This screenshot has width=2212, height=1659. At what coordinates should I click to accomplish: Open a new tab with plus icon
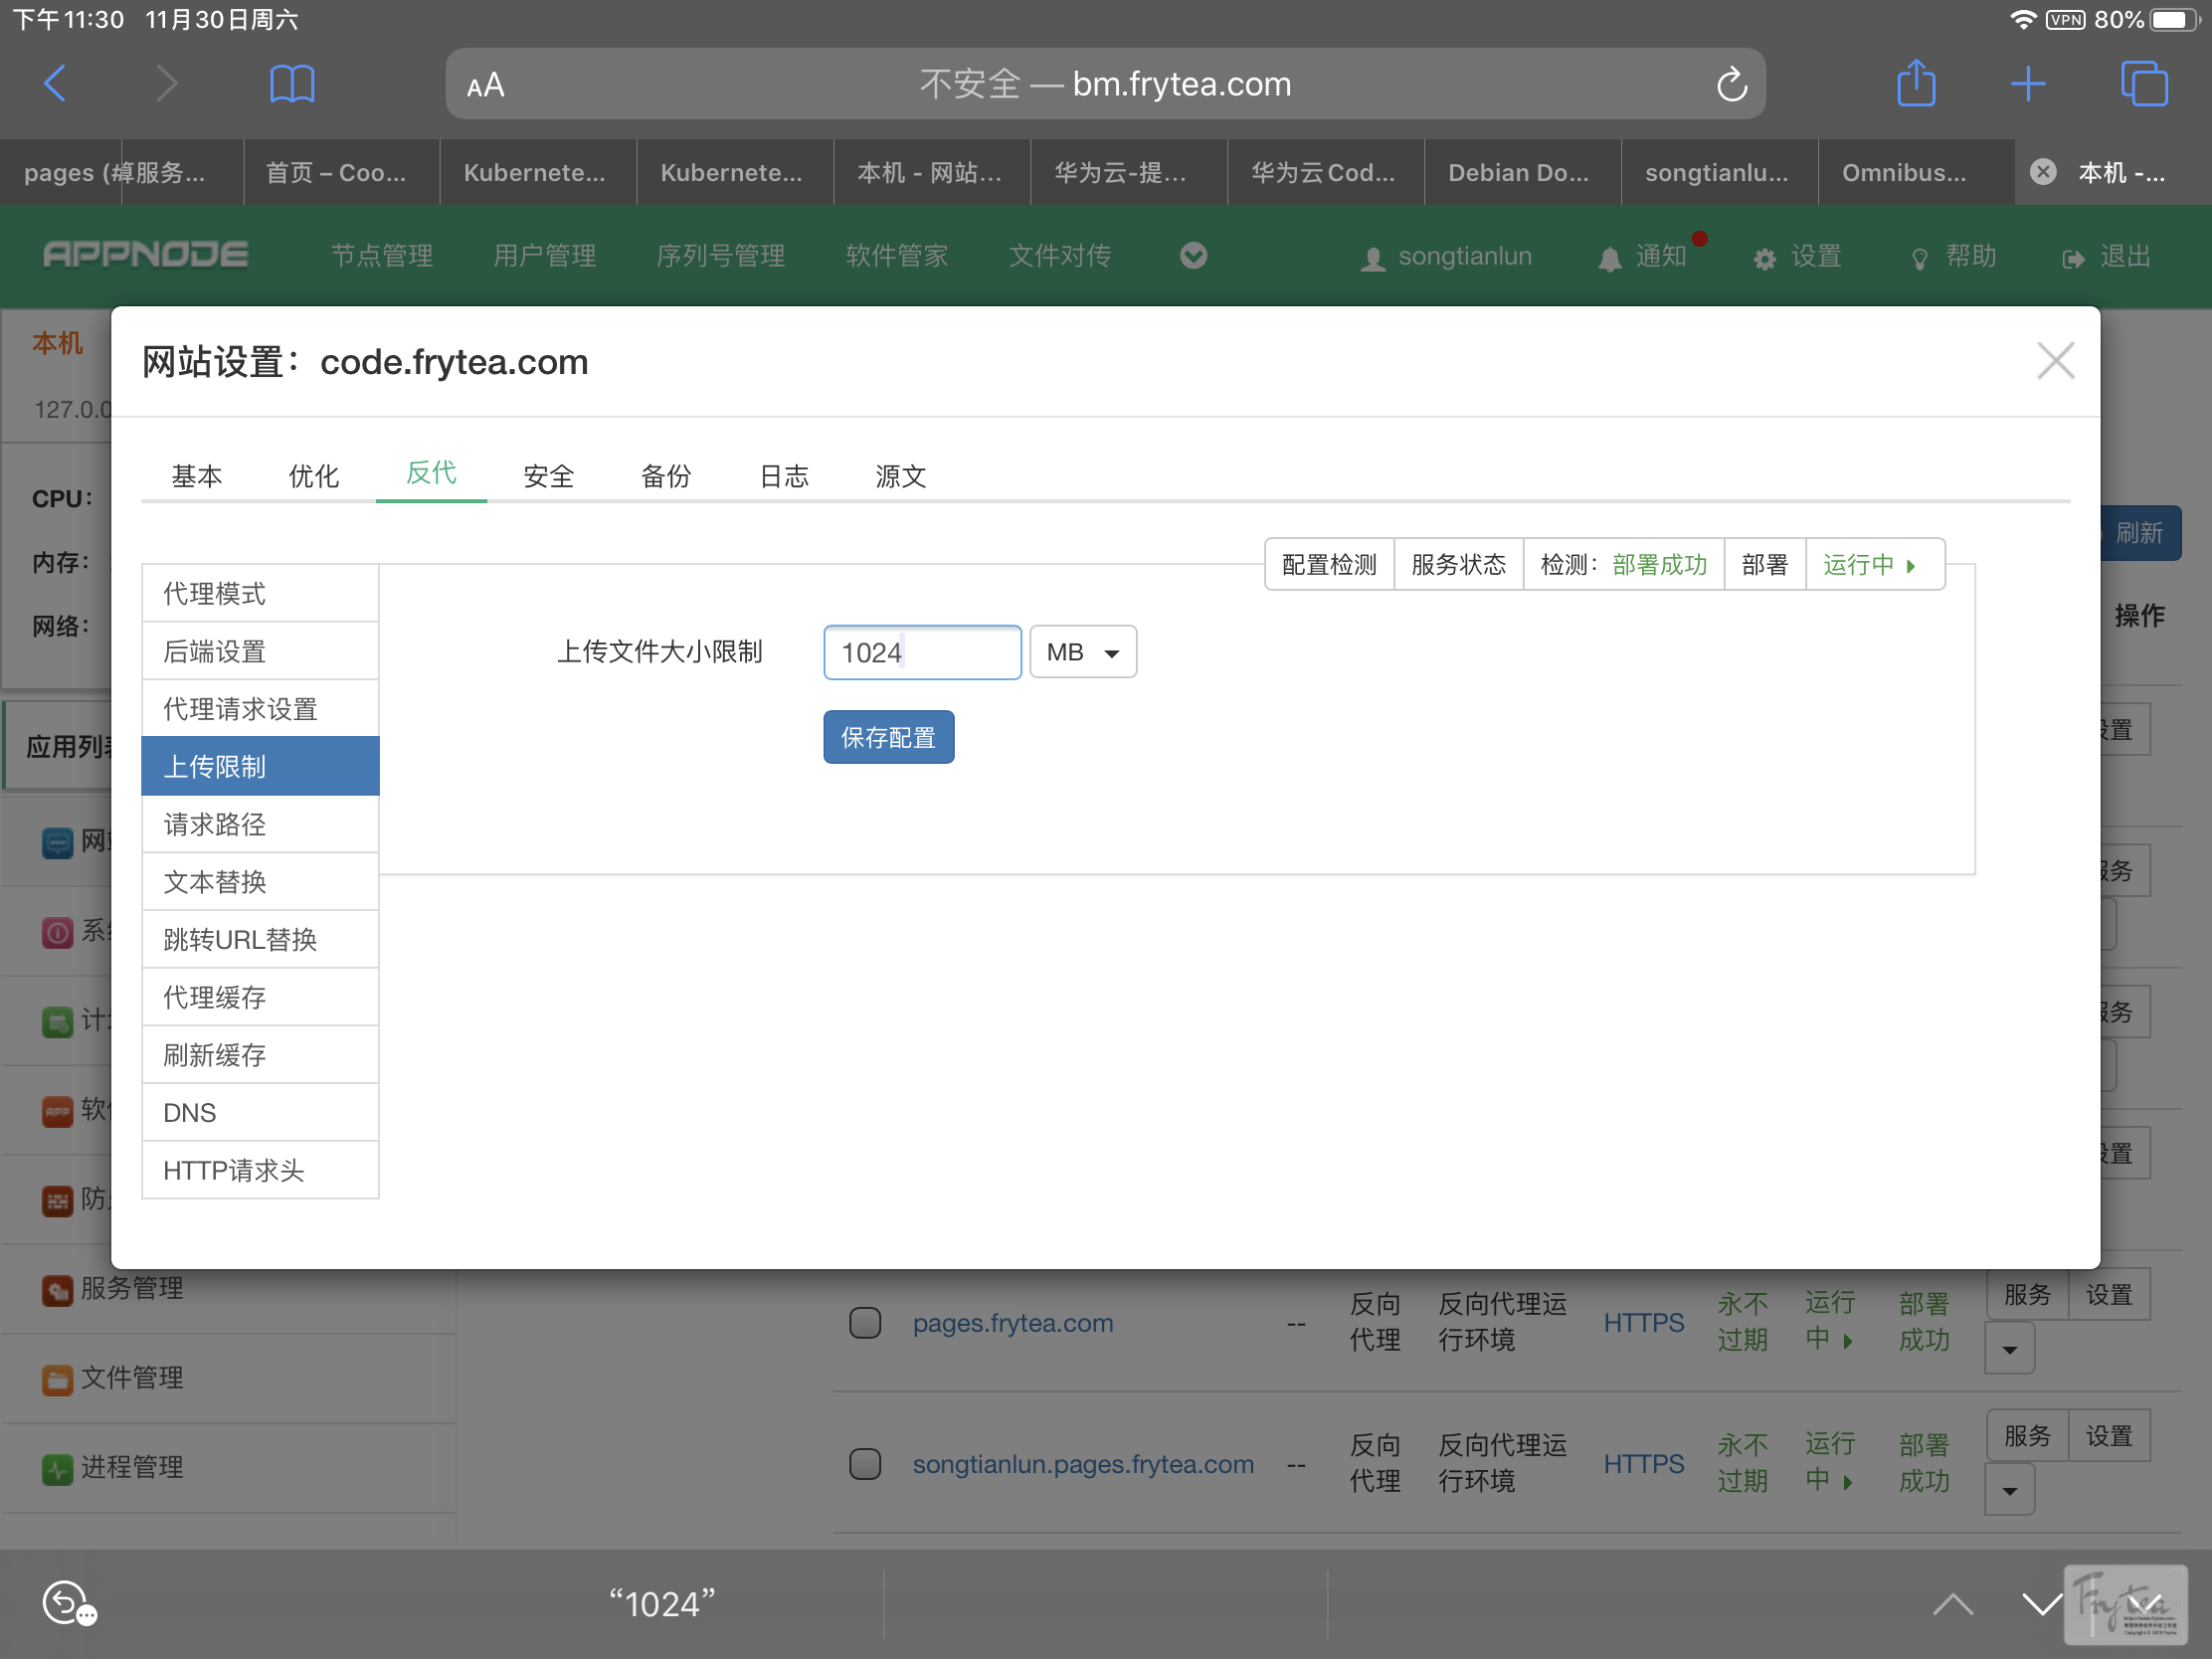[2027, 84]
